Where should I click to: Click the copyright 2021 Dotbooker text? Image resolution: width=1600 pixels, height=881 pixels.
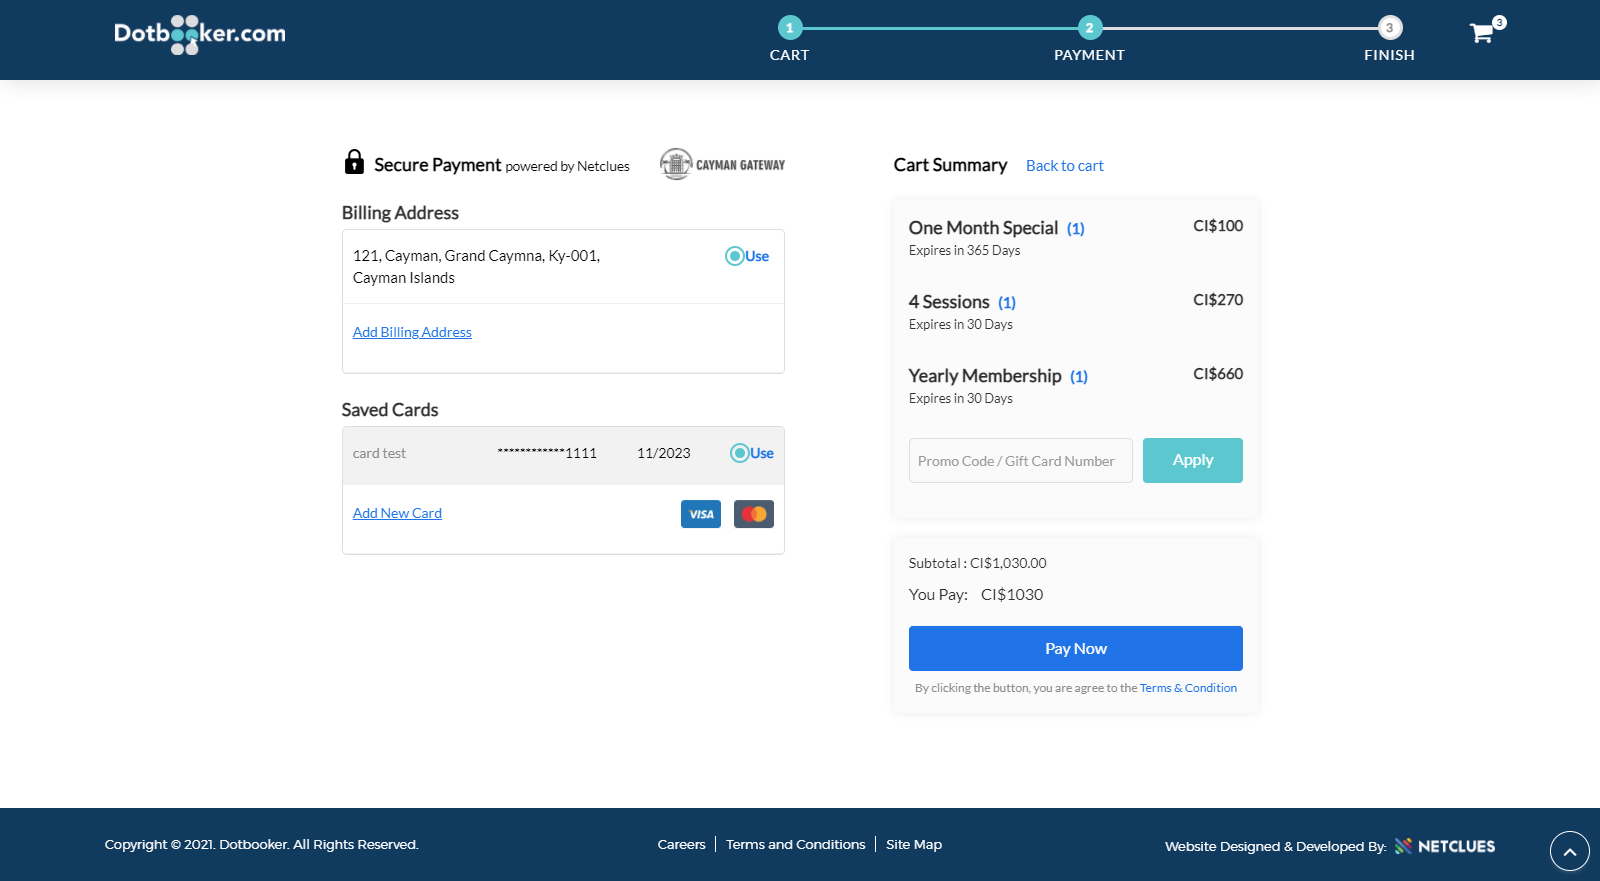point(262,844)
